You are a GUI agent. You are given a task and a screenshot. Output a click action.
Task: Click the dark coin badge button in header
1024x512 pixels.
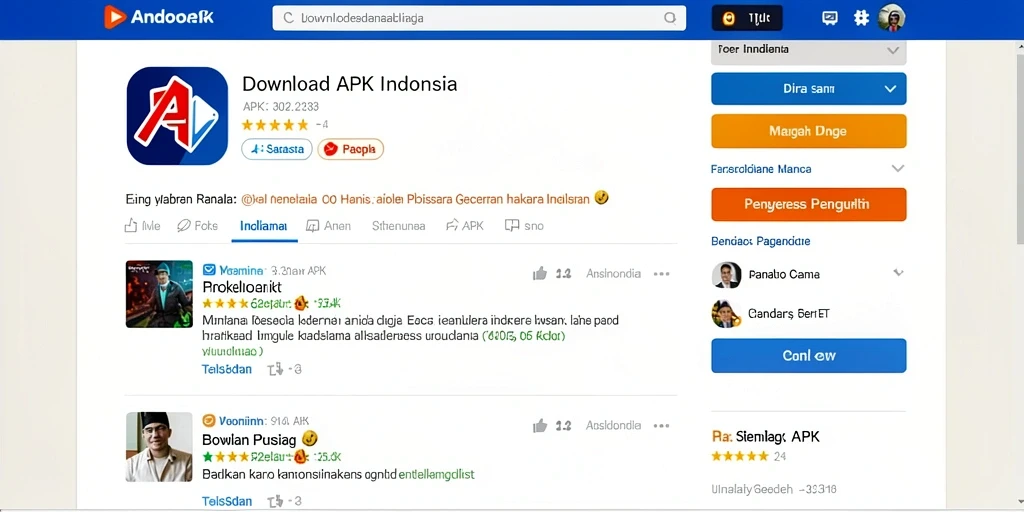[x=747, y=18]
